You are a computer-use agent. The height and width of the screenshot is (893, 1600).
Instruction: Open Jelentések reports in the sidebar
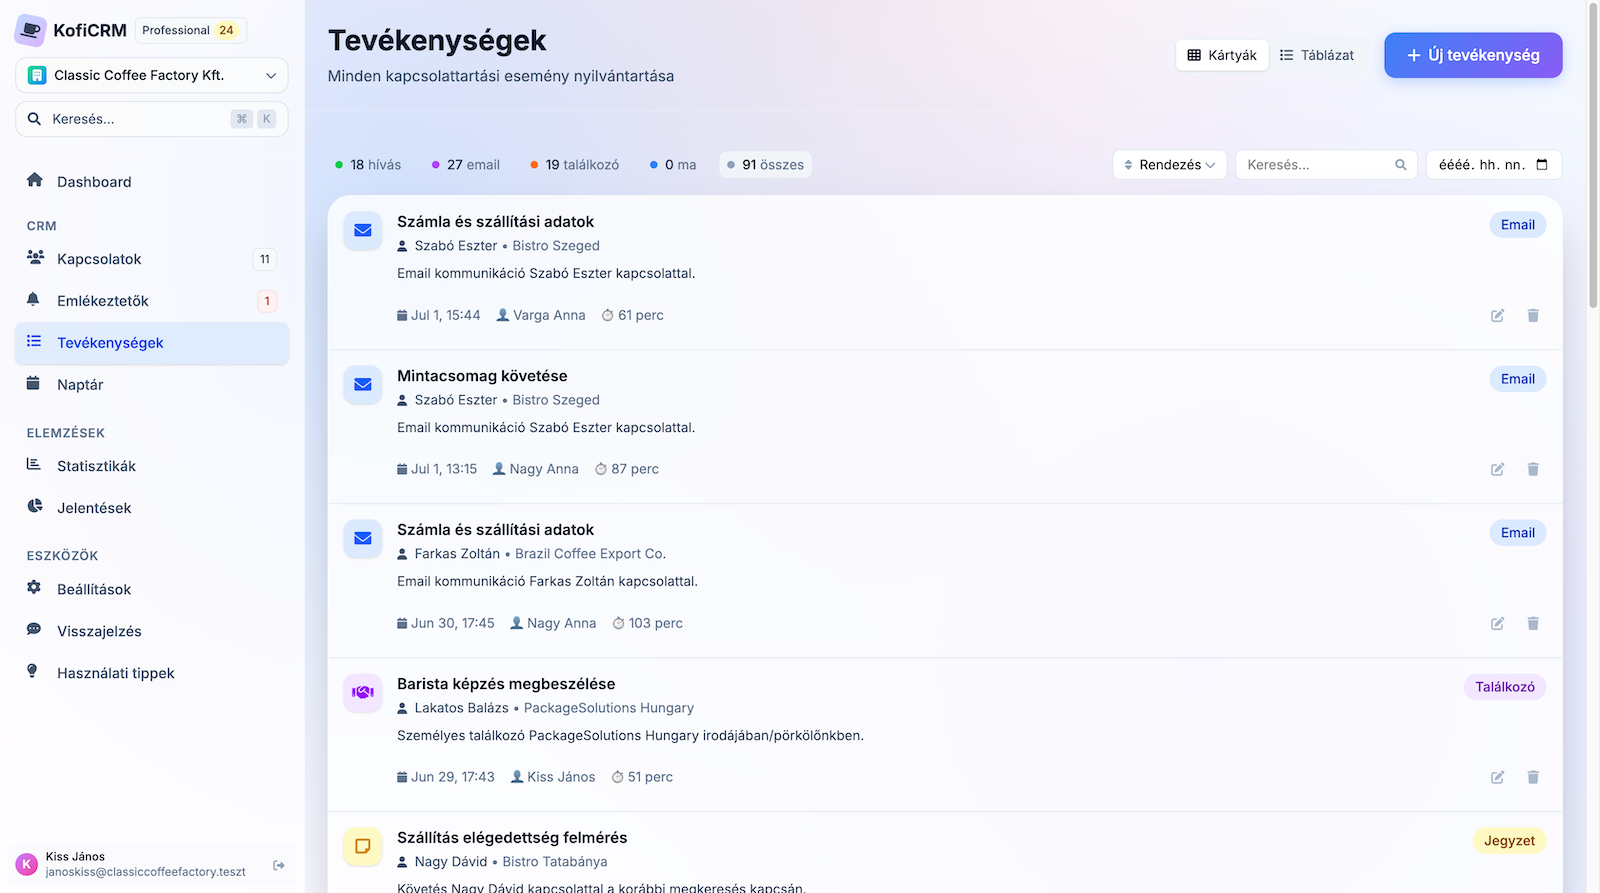pos(152,508)
